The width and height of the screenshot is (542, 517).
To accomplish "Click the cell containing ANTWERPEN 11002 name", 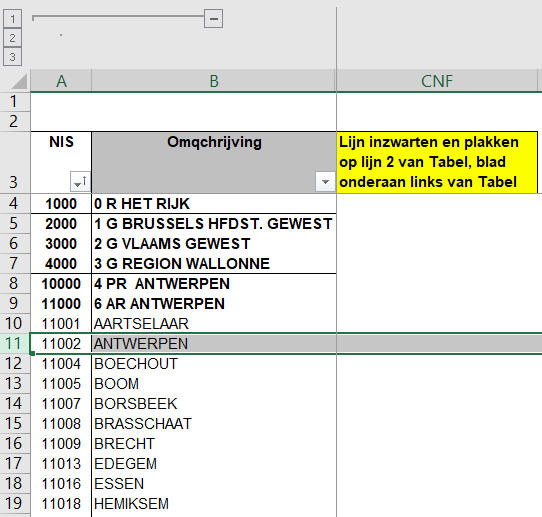I will click(x=214, y=344).
